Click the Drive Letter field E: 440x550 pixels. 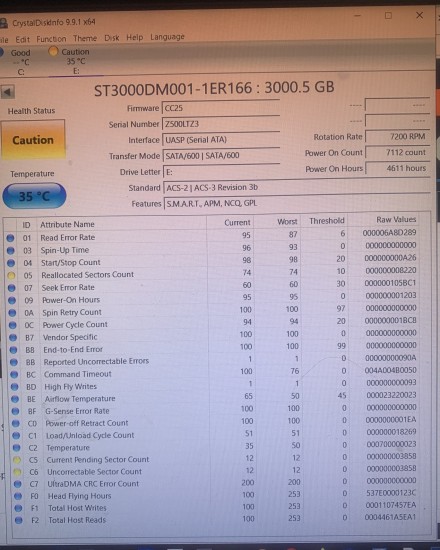(x=221, y=172)
